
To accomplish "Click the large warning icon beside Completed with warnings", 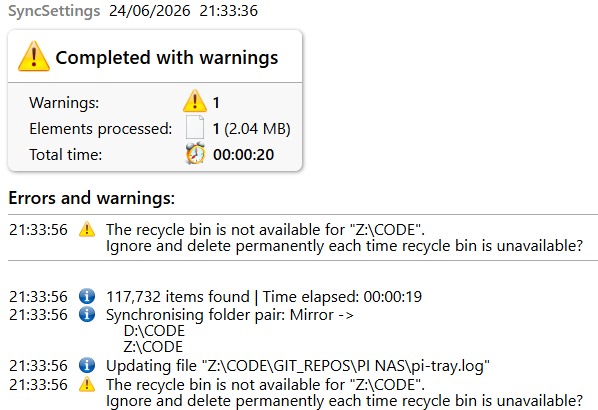I will [34, 56].
